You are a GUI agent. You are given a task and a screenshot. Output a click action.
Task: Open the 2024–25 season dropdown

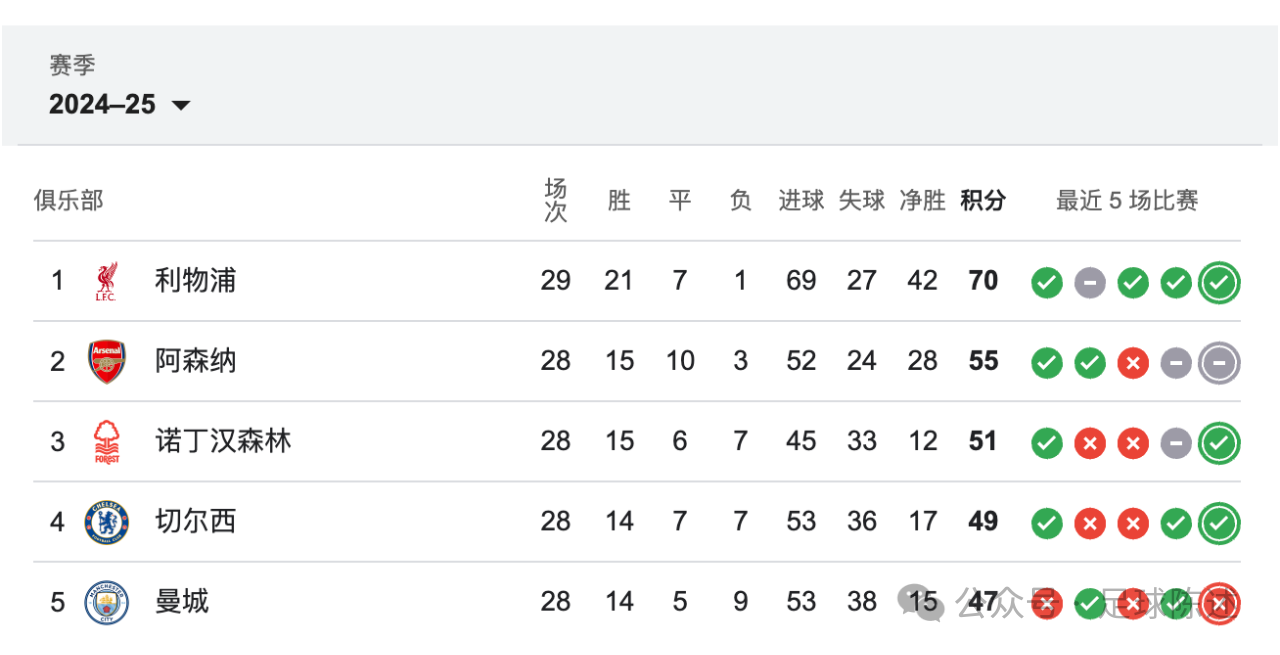point(120,104)
